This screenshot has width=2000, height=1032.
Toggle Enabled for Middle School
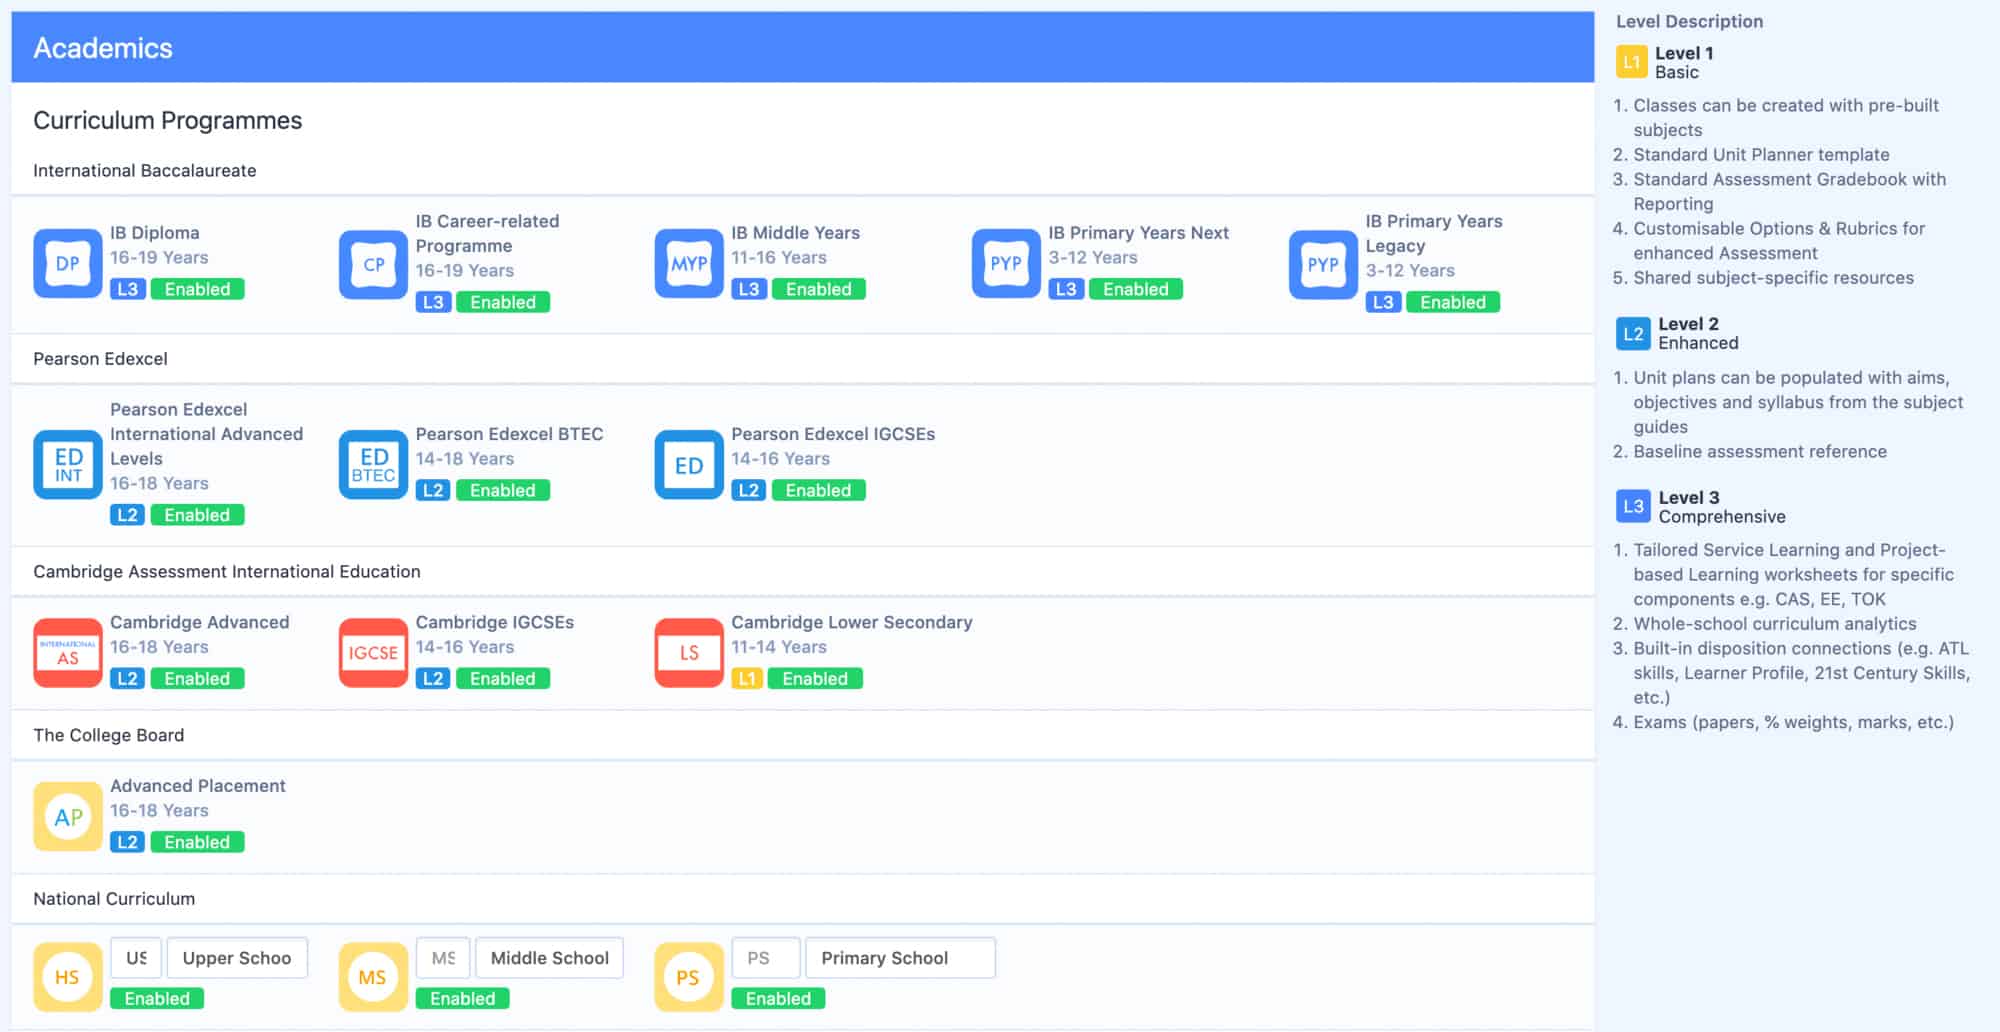463,998
